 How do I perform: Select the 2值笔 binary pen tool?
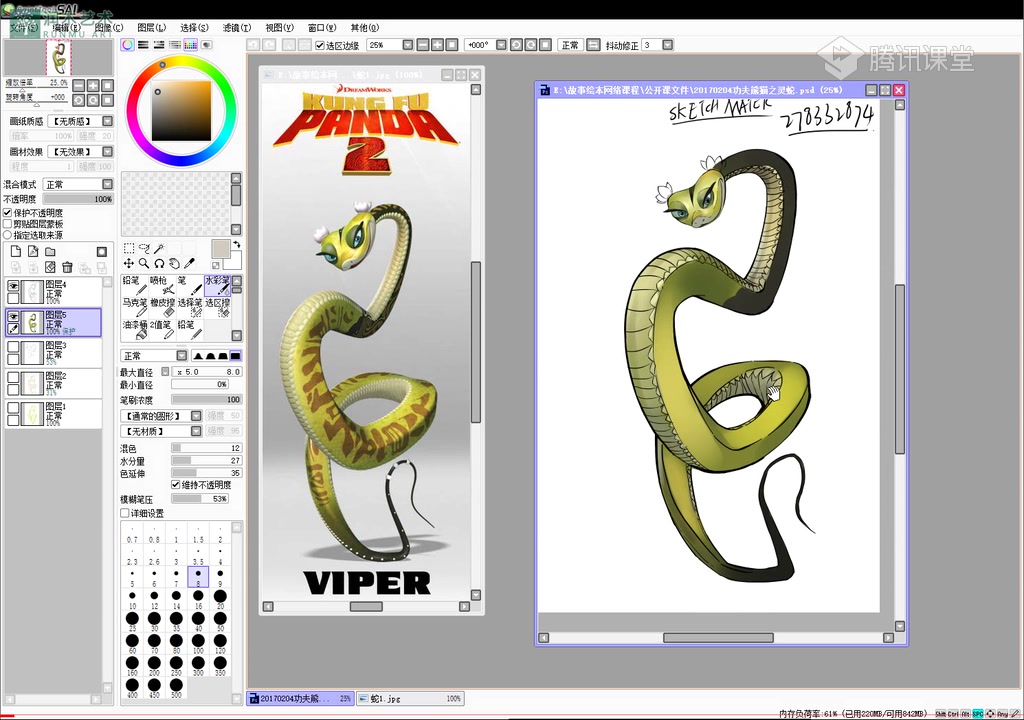coord(162,330)
